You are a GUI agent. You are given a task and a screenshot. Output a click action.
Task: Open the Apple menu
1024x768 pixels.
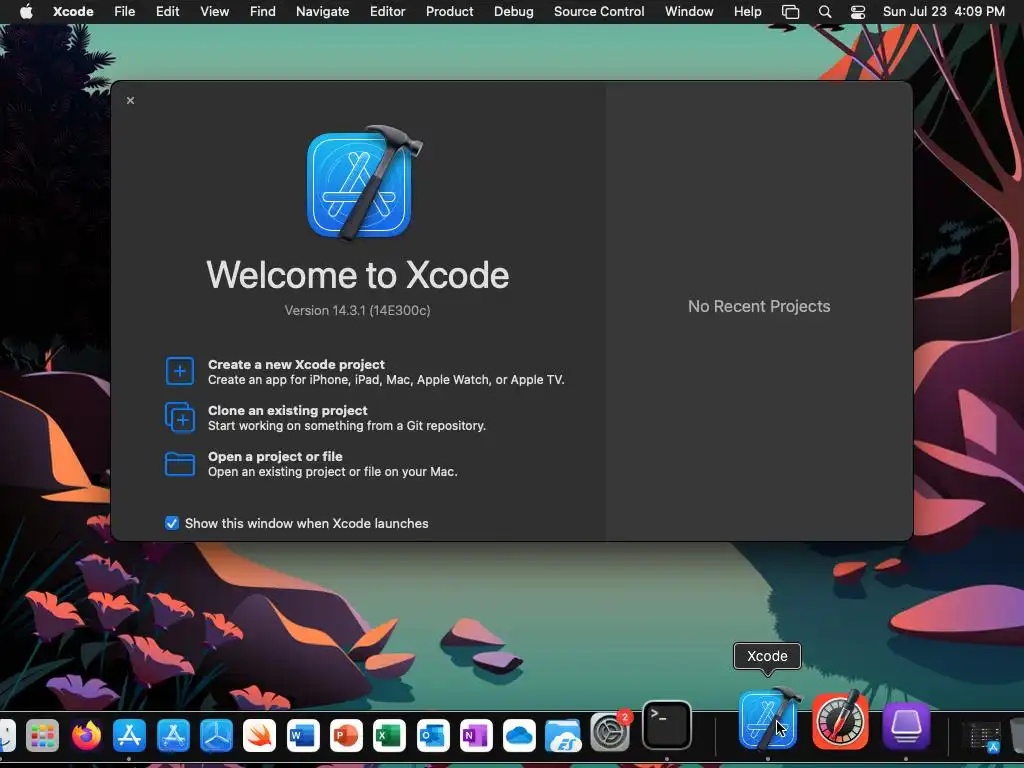click(26, 12)
